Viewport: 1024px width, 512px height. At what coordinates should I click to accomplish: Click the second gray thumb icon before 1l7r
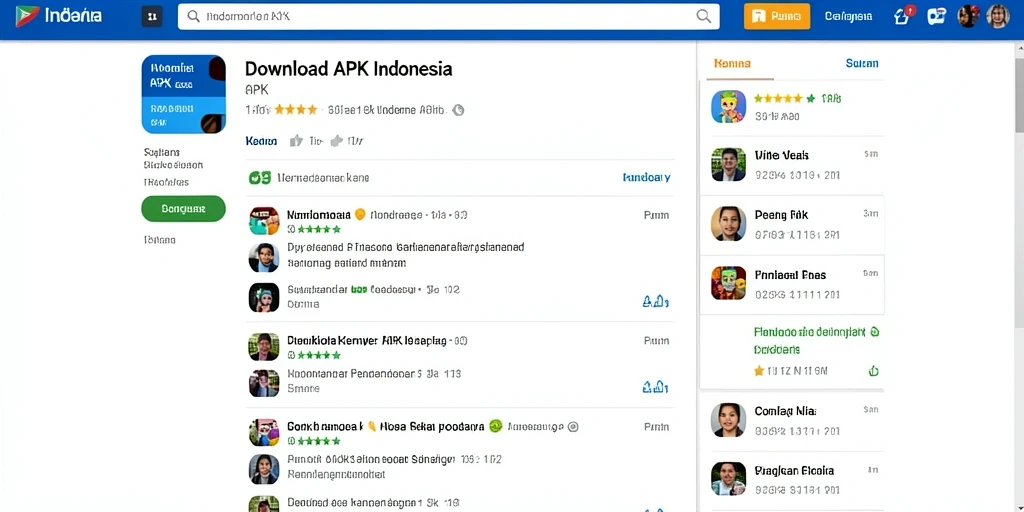[x=337, y=140]
